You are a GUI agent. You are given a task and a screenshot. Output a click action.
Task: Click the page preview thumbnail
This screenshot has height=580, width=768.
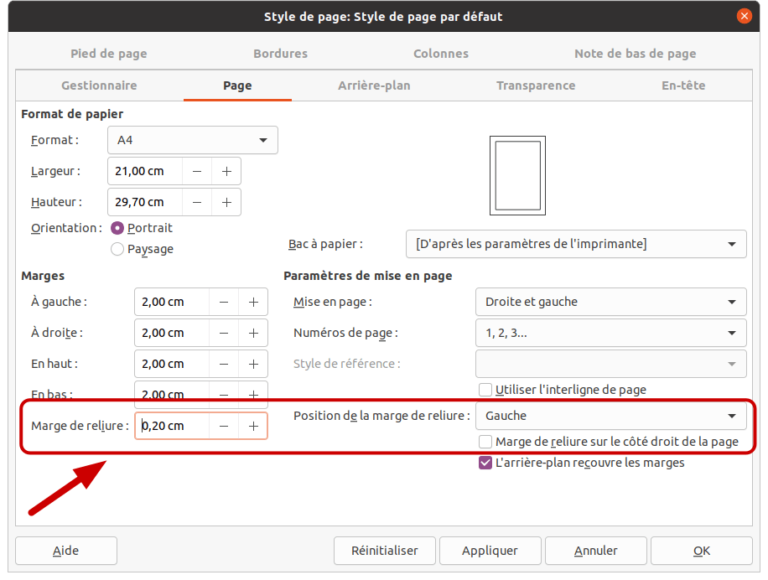pos(517,175)
